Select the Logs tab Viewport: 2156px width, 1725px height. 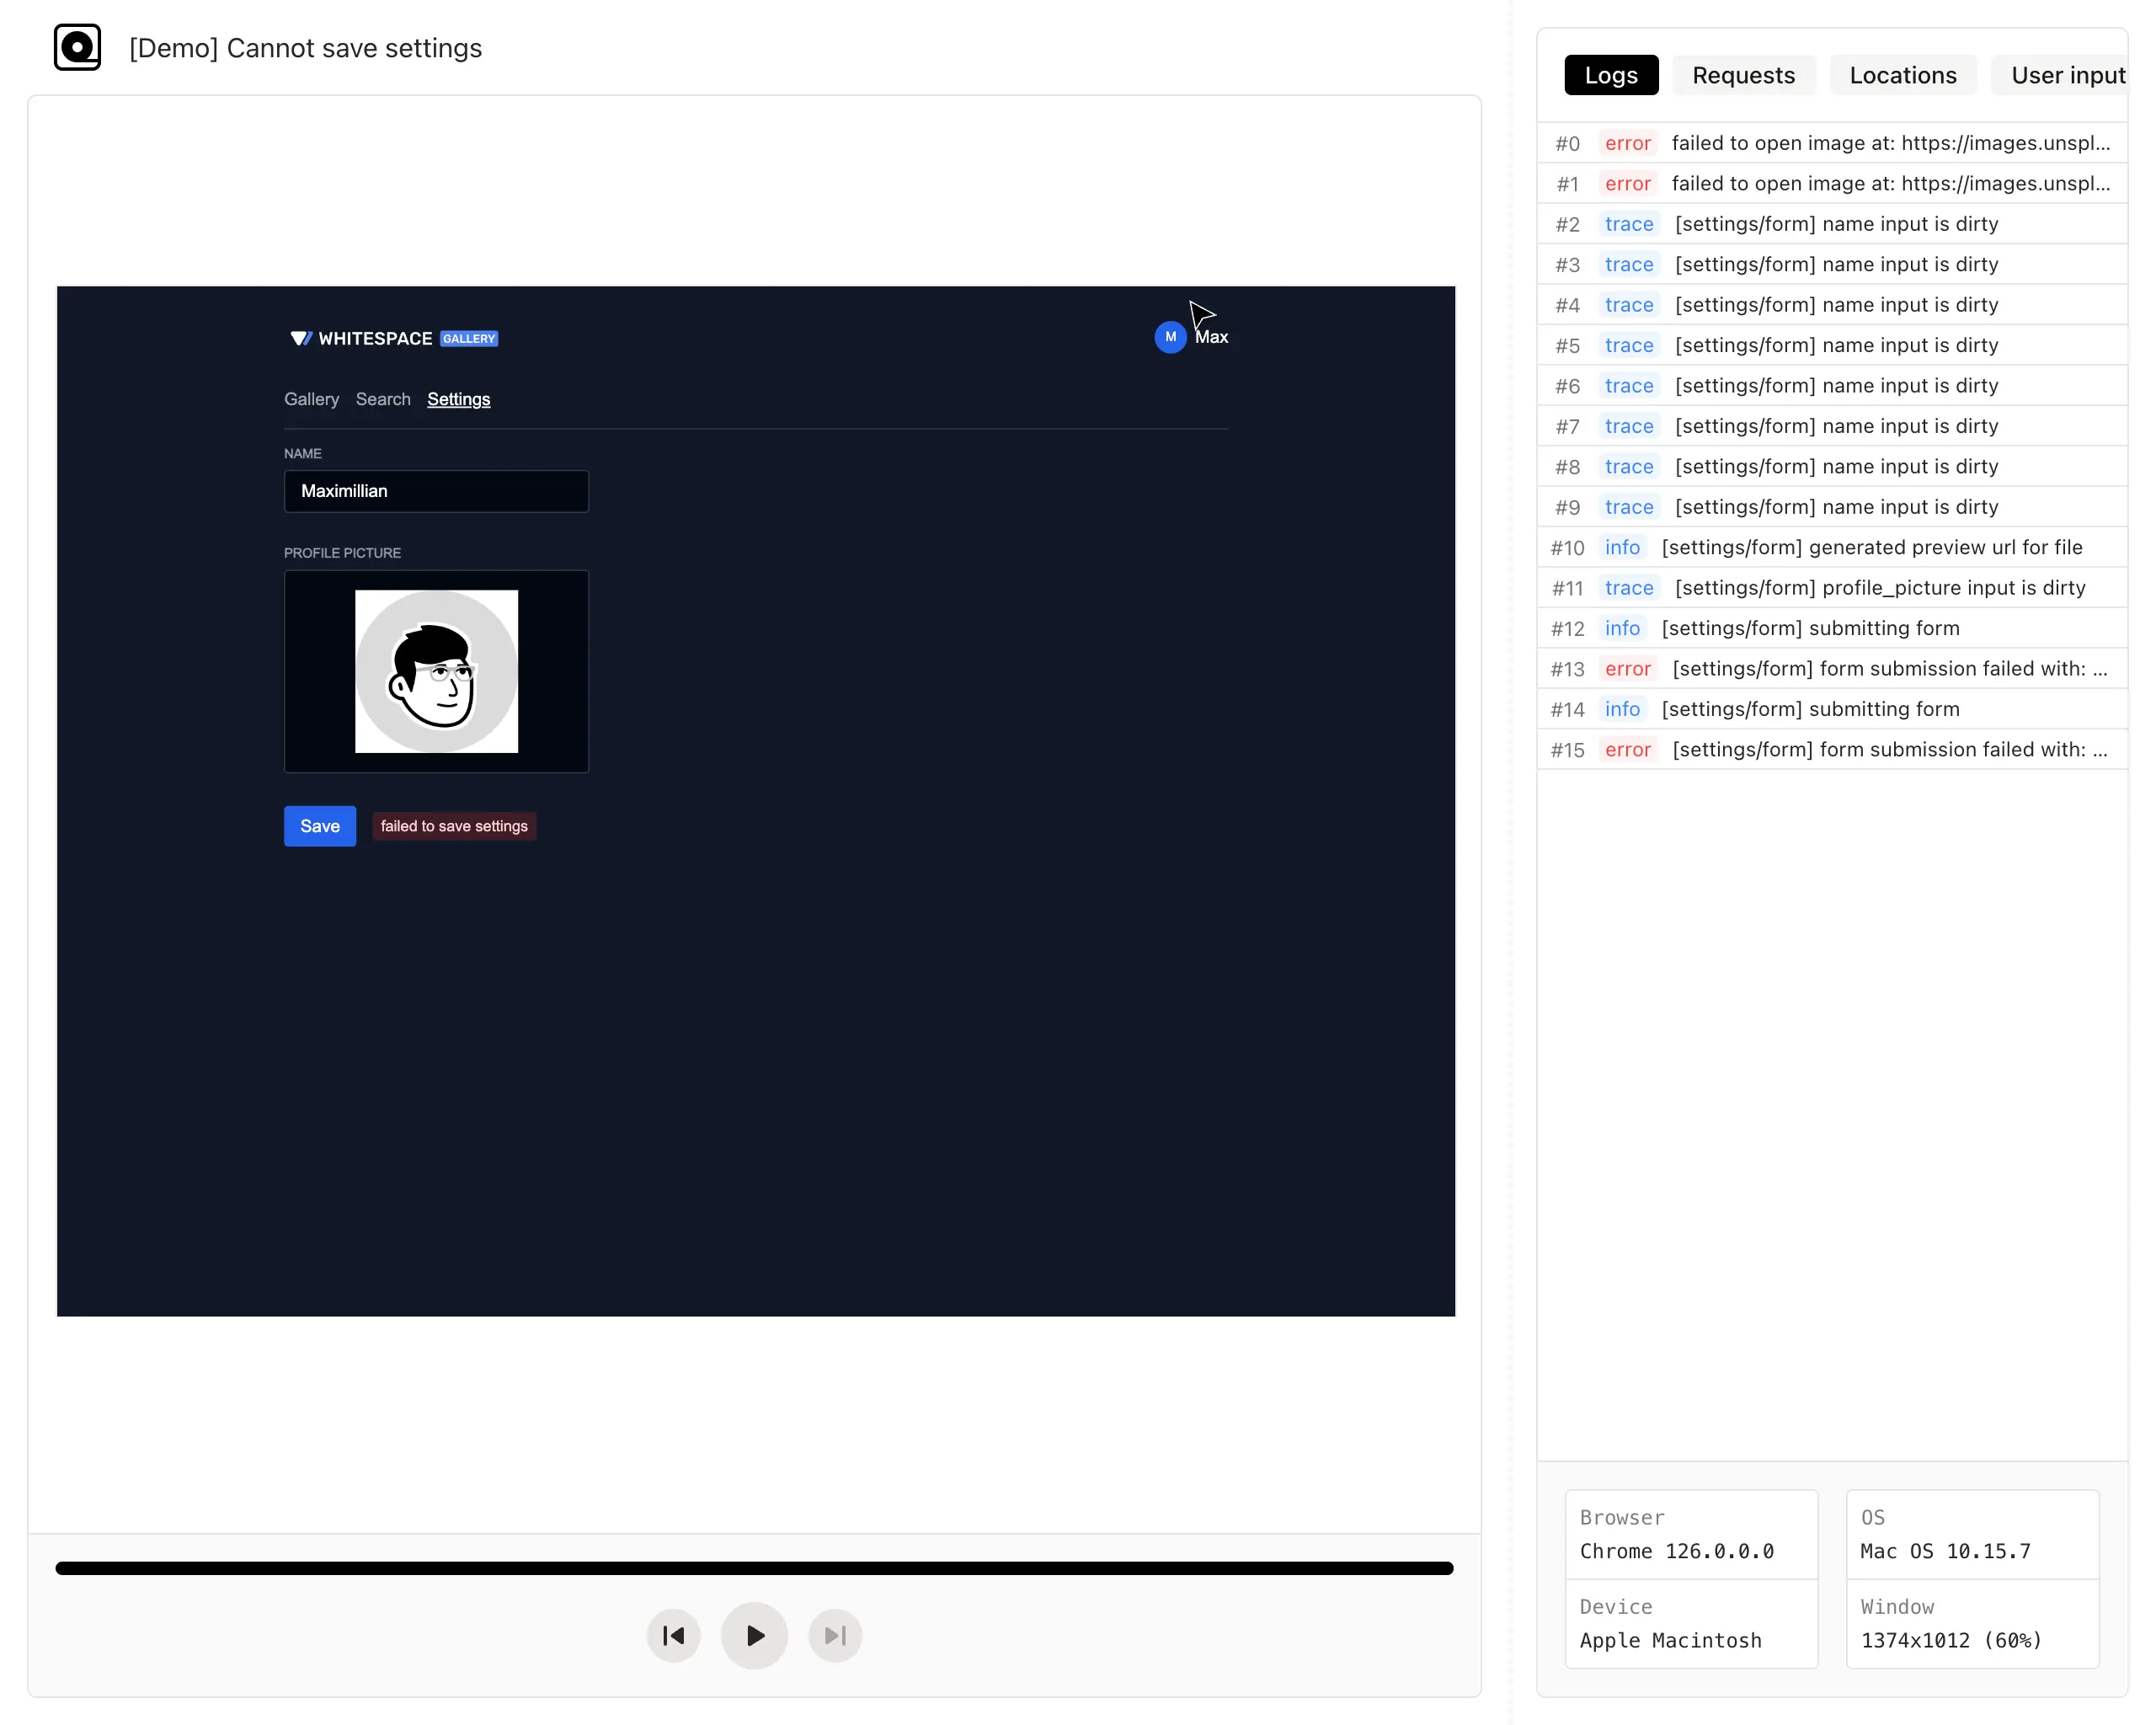point(1610,75)
